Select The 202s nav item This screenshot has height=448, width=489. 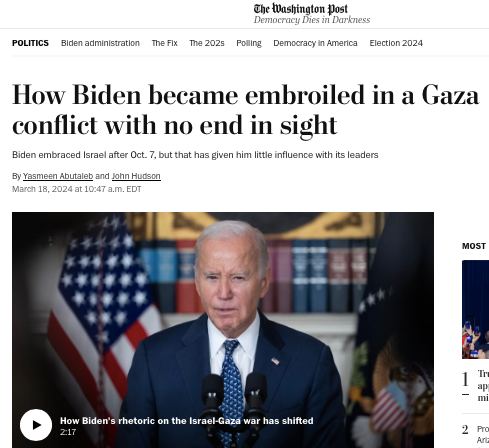207,43
